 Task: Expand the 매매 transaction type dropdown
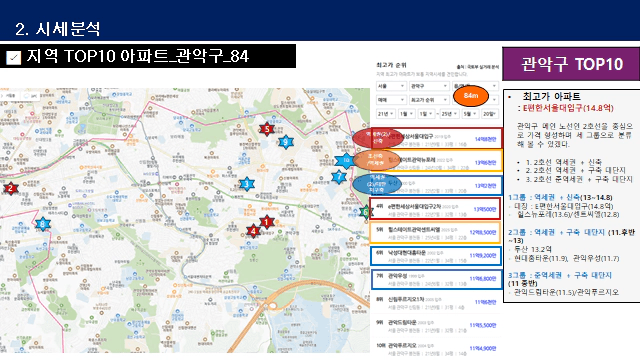391,100
